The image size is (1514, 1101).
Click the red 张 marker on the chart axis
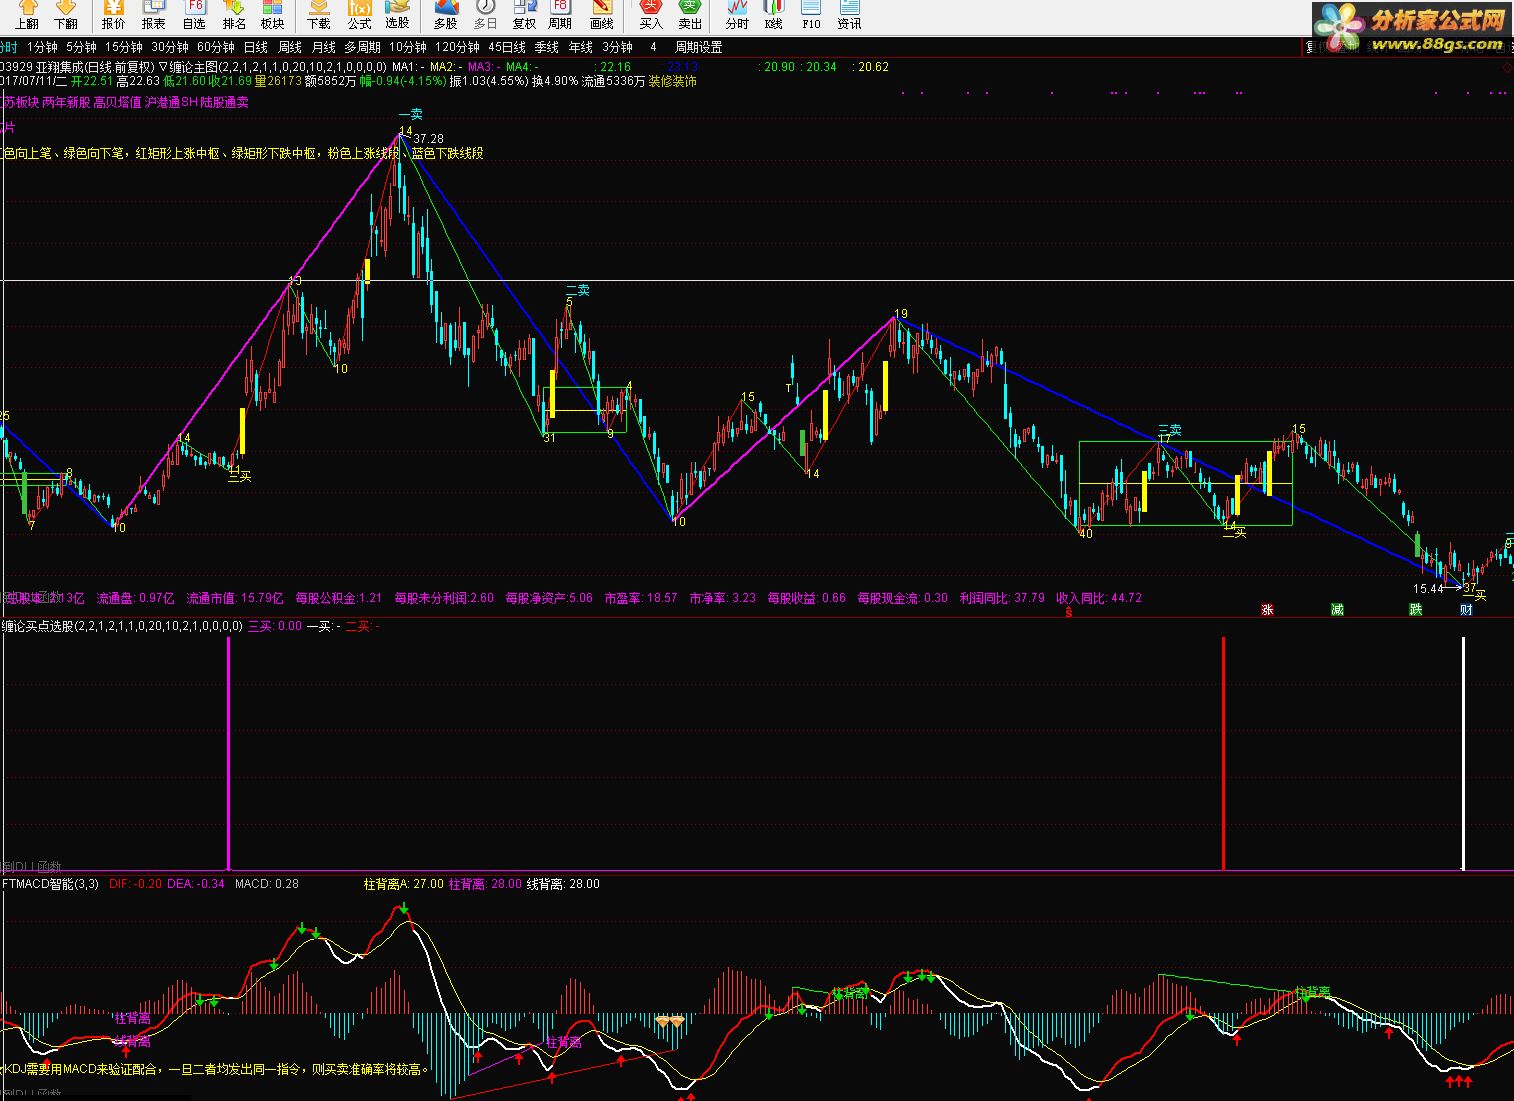(1267, 610)
